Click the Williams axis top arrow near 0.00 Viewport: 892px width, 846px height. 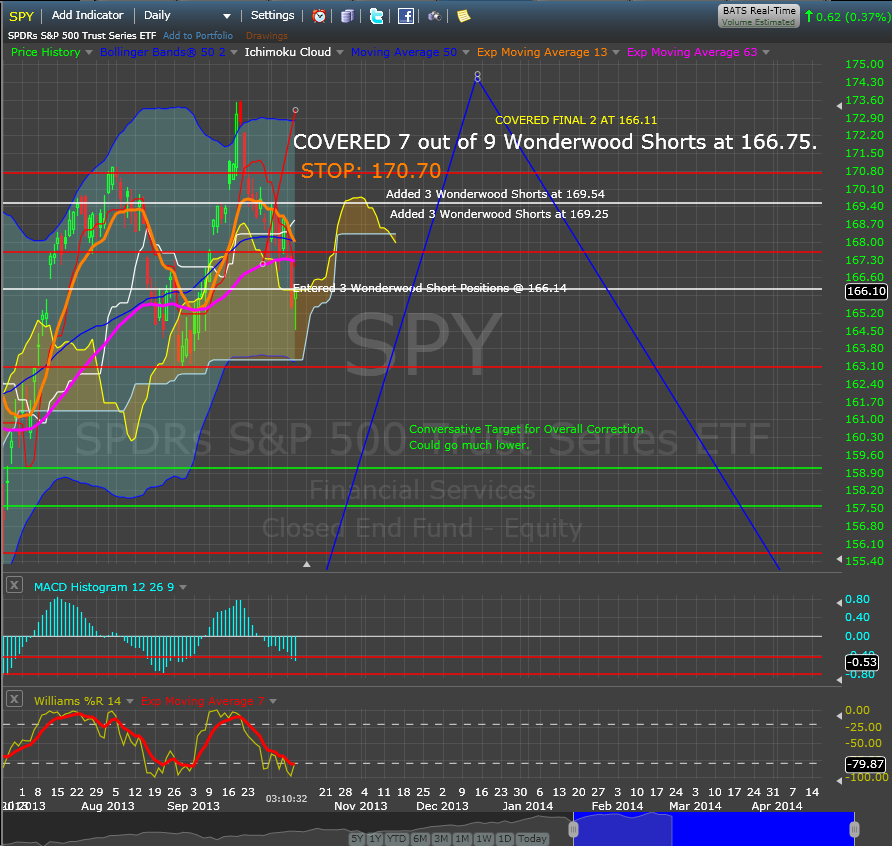pos(839,716)
